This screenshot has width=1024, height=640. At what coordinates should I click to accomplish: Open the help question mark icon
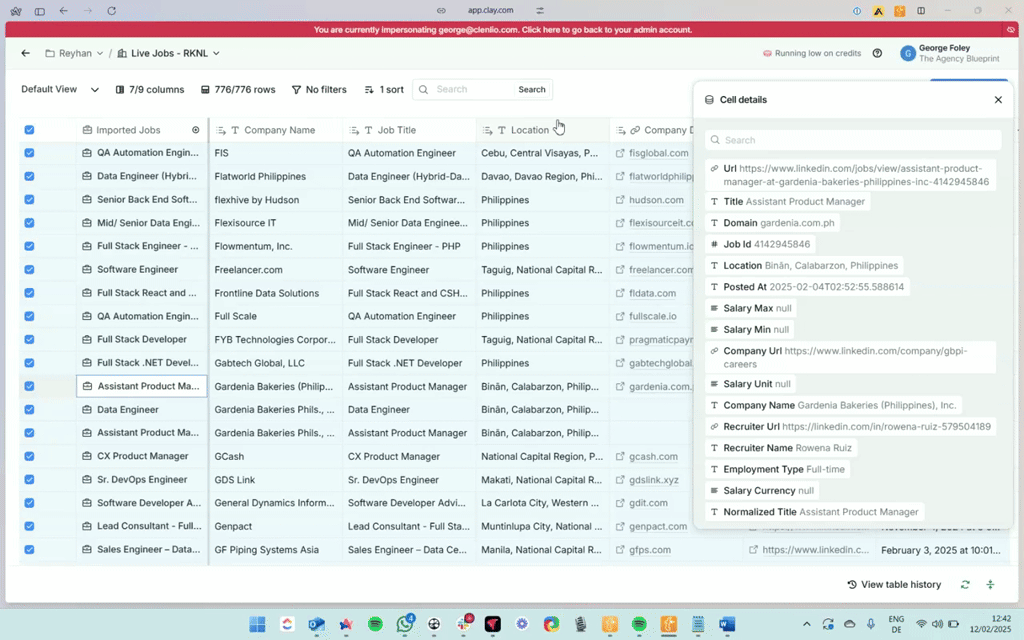pyautogui.click(x=877, y=53)
